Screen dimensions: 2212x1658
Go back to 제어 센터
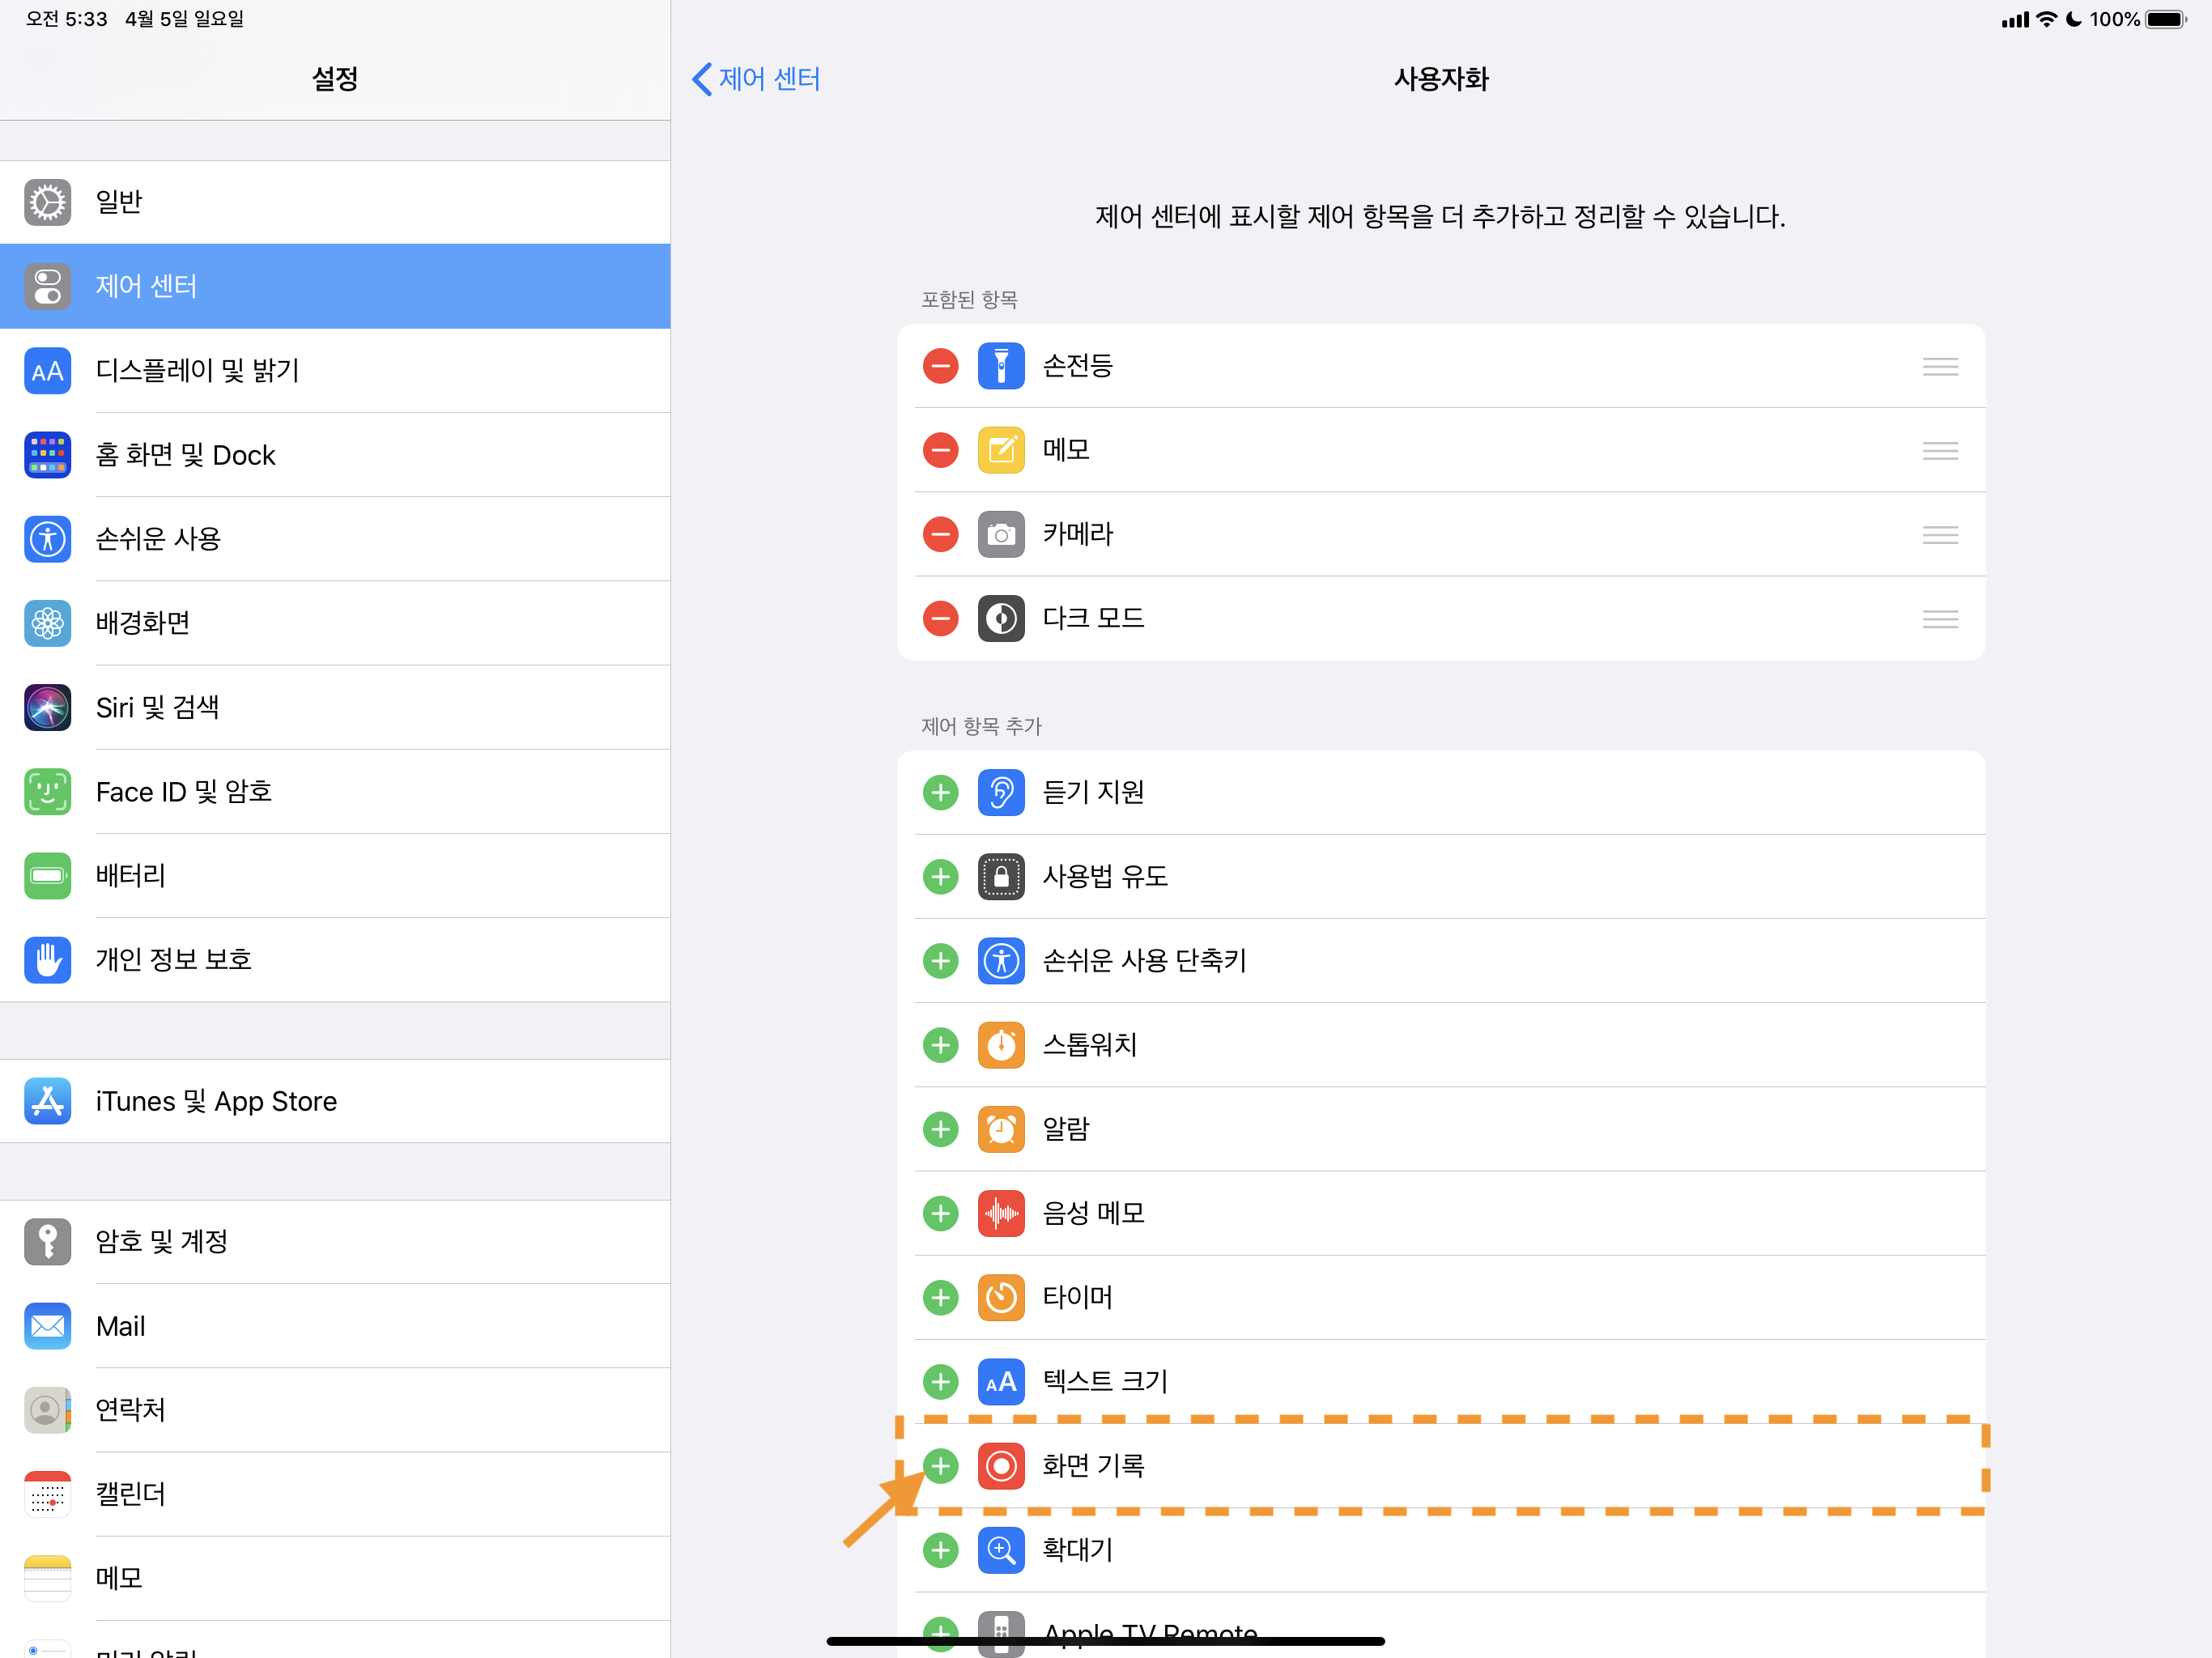(x=756, y=79)
